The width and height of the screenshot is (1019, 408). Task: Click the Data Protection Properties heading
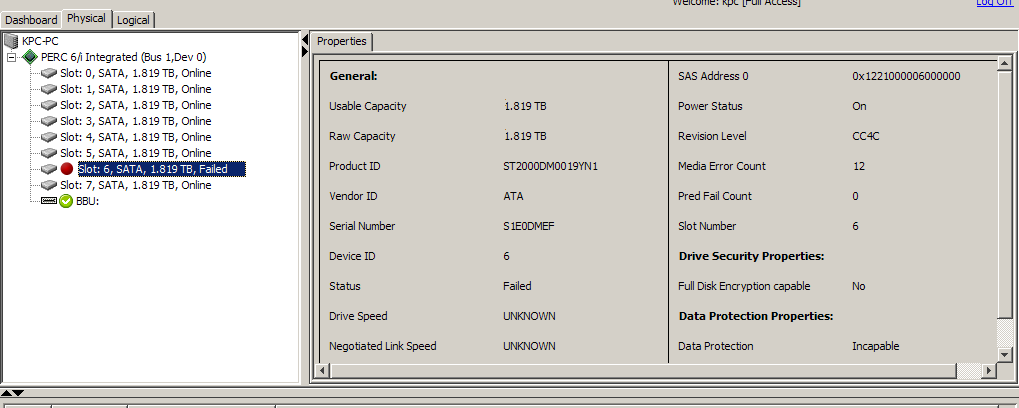(x=756, y=316)
